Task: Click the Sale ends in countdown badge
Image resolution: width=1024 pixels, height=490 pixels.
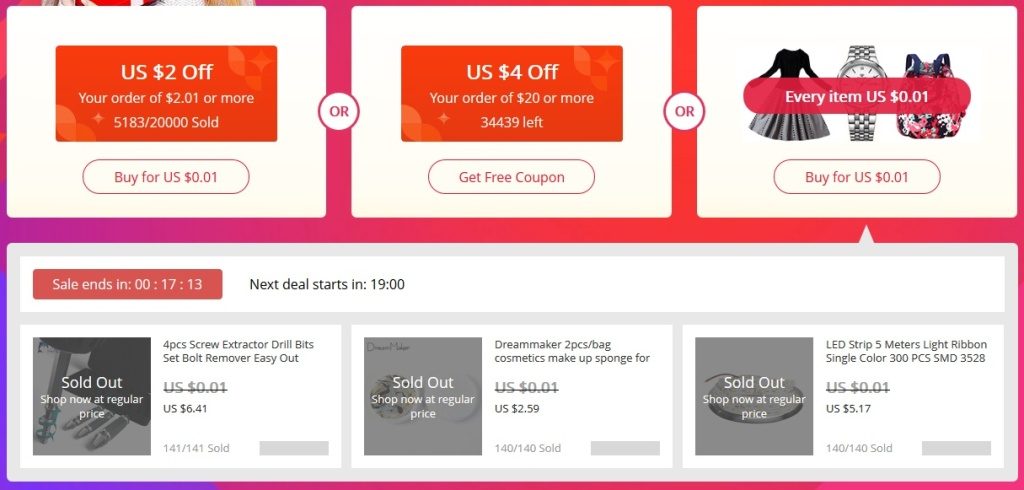Action: 127,284
